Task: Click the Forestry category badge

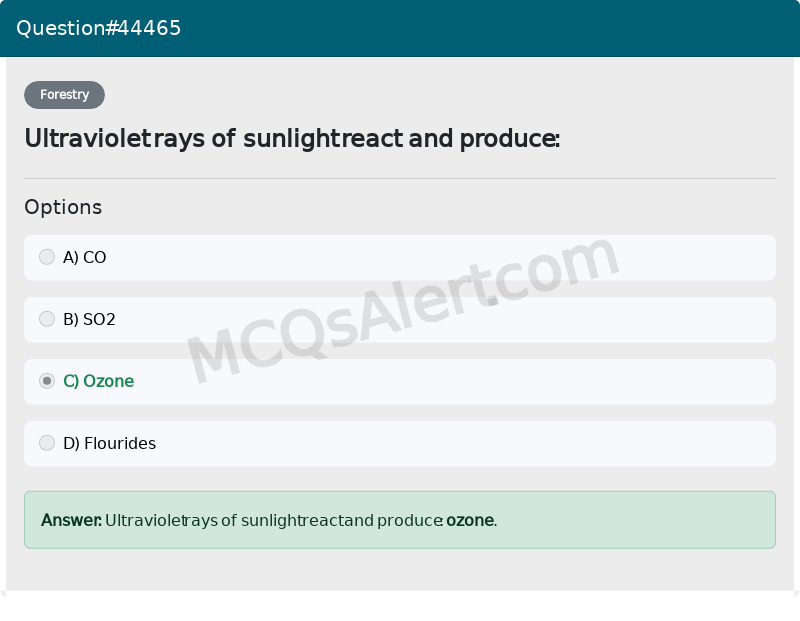Action: 64,95
